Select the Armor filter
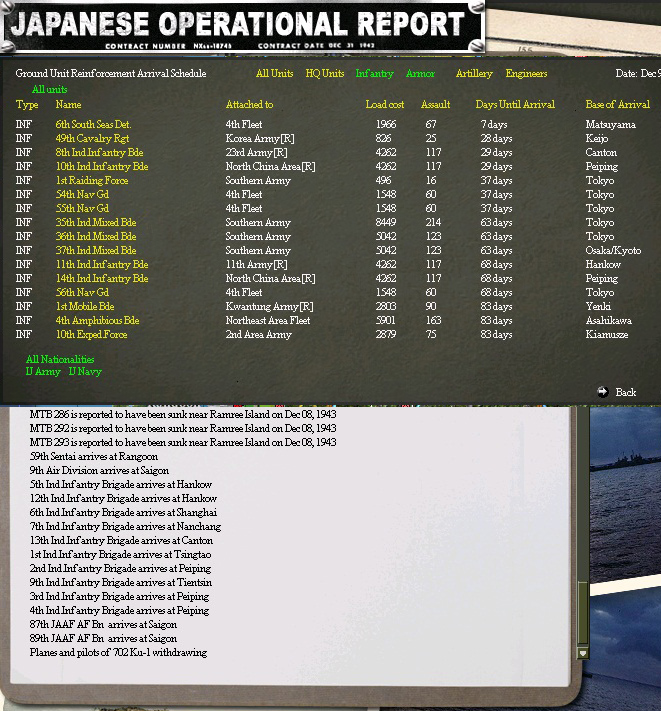 pos(420,73)
